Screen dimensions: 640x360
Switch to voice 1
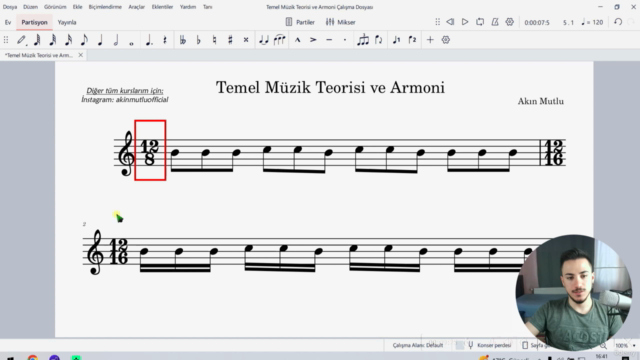point(396,40)
